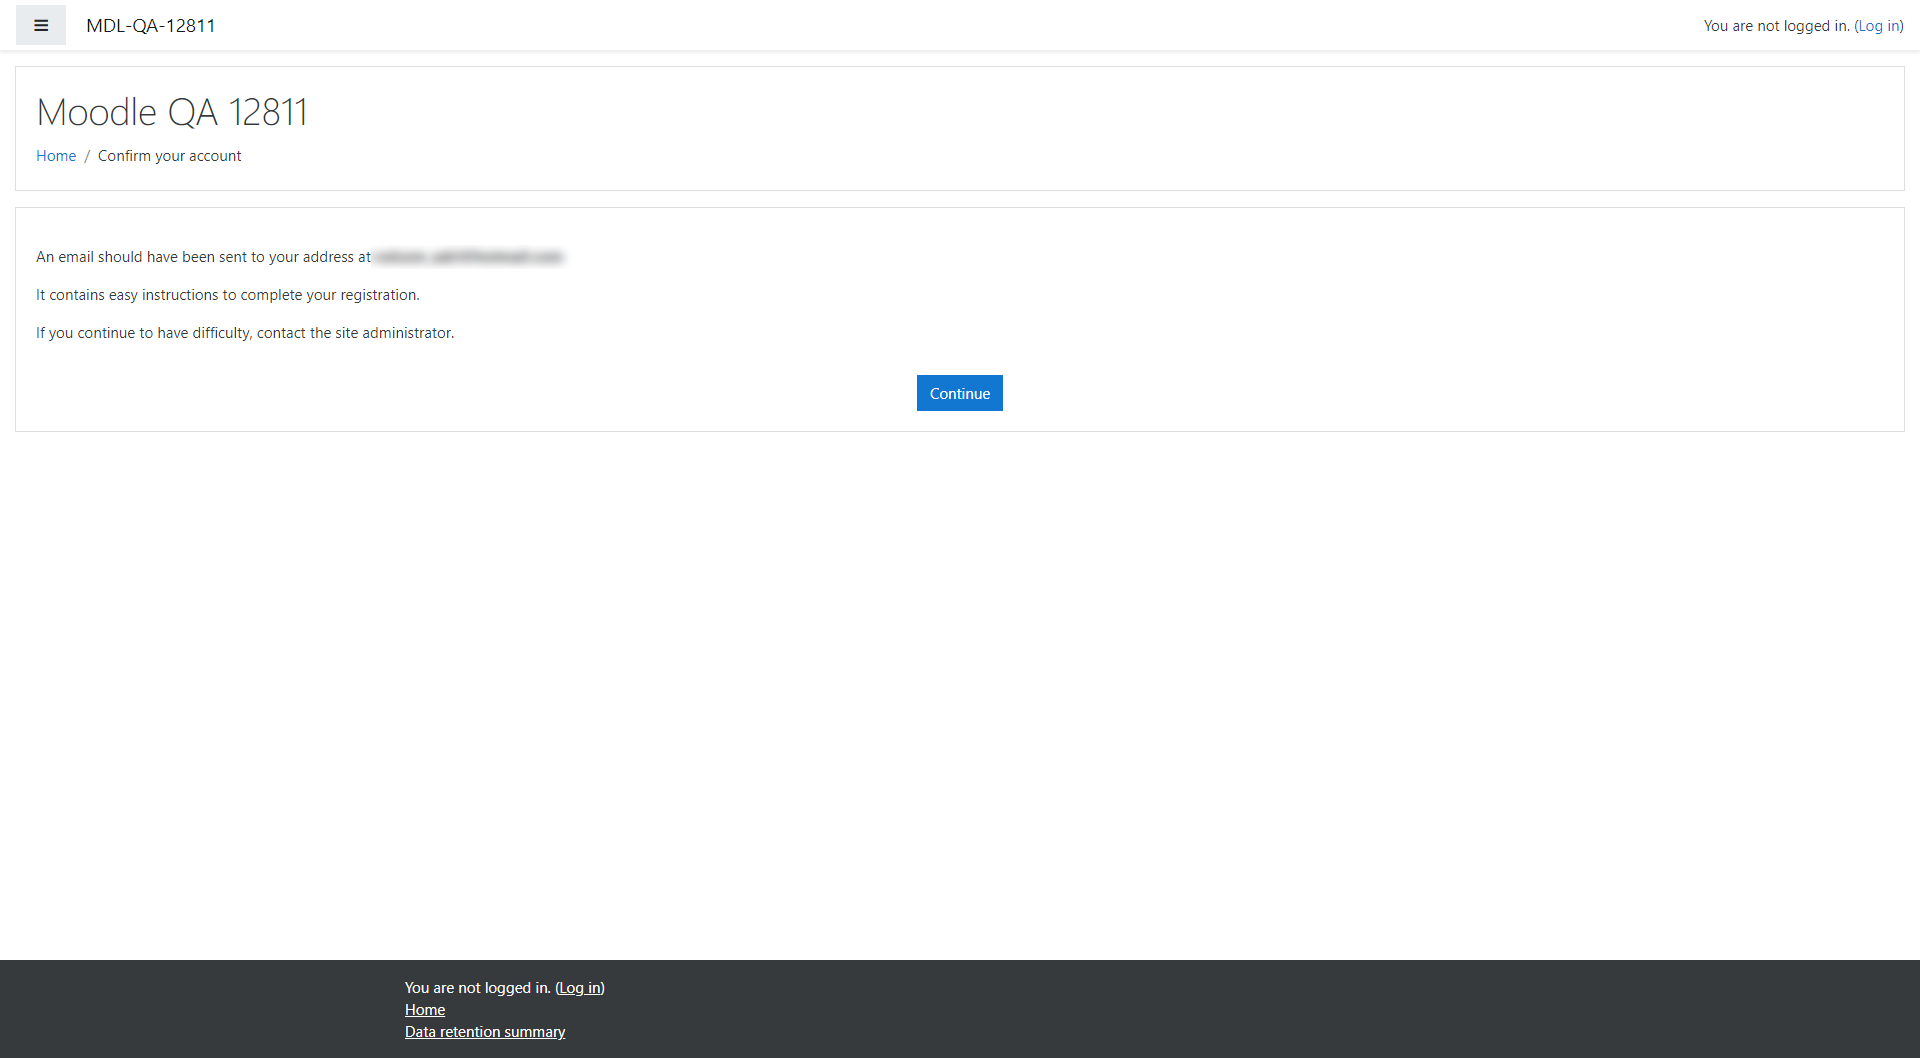Click footer 'You are not logged in' text
Screen dimensions: 1920x1058
coord(478,988)
